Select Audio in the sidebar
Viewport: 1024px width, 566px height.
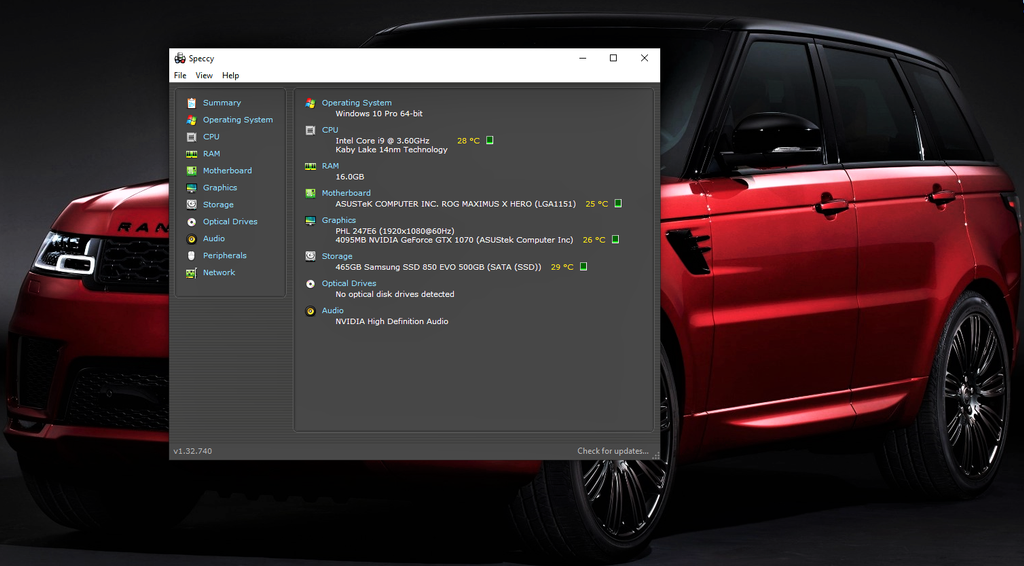coord(214,238)
